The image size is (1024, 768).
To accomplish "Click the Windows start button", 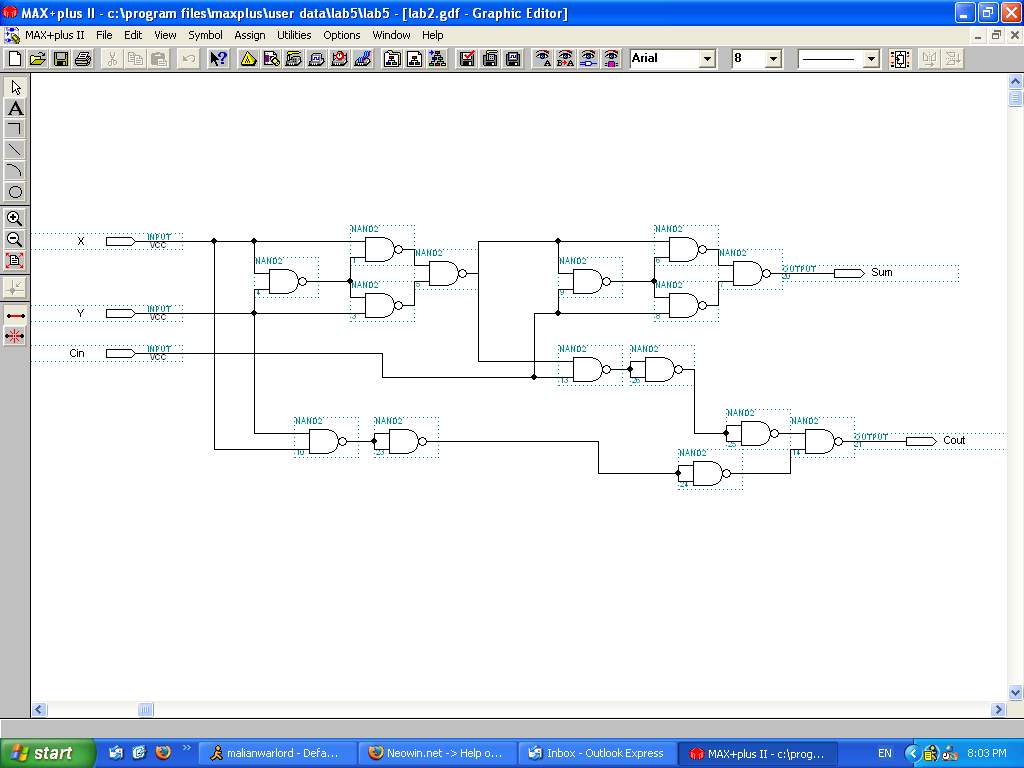I will [x=48, y=753].
